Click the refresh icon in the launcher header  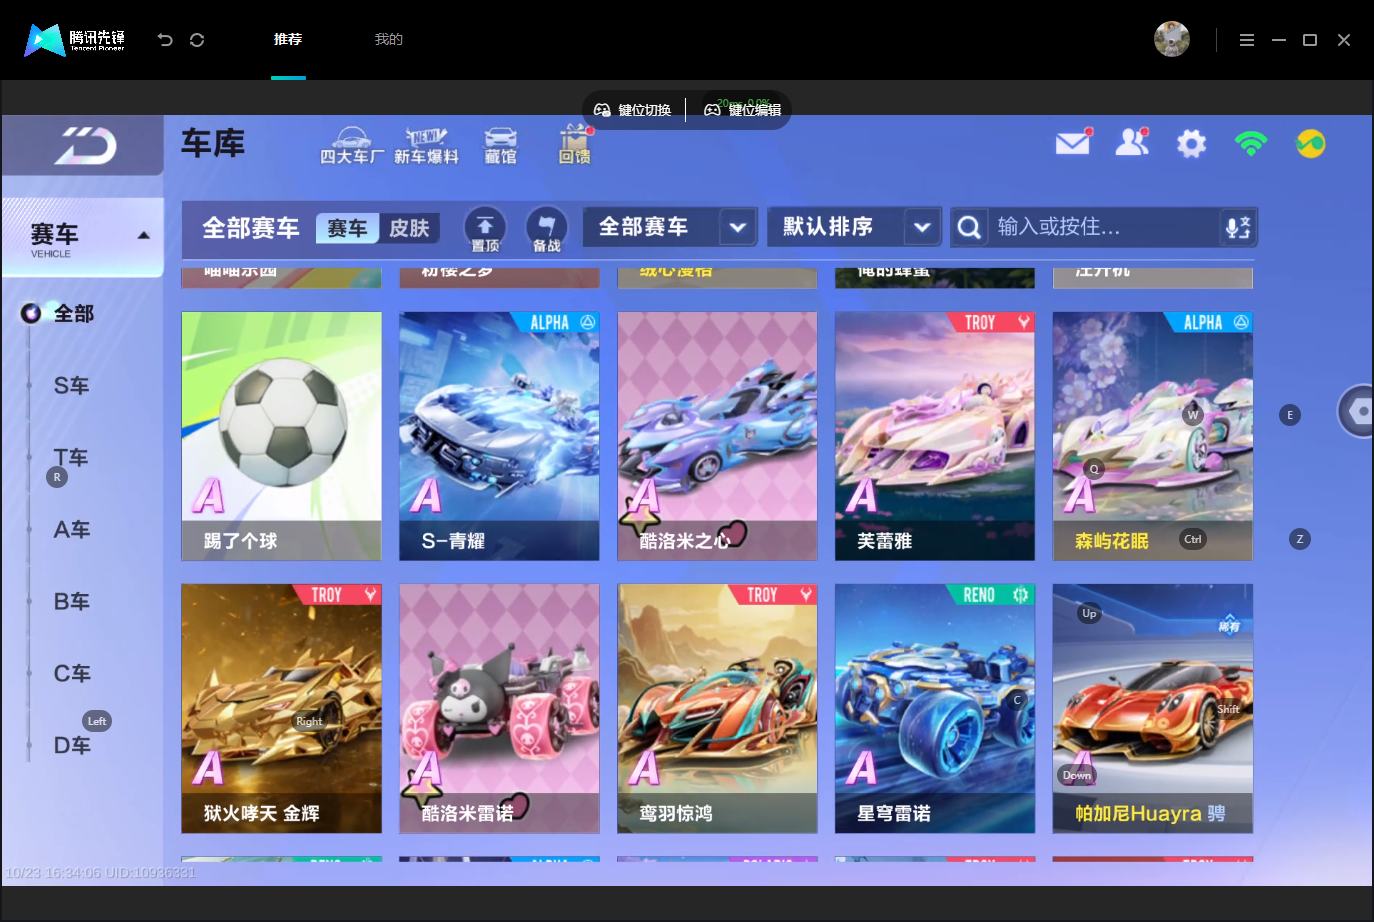click(x=197, y=40)
